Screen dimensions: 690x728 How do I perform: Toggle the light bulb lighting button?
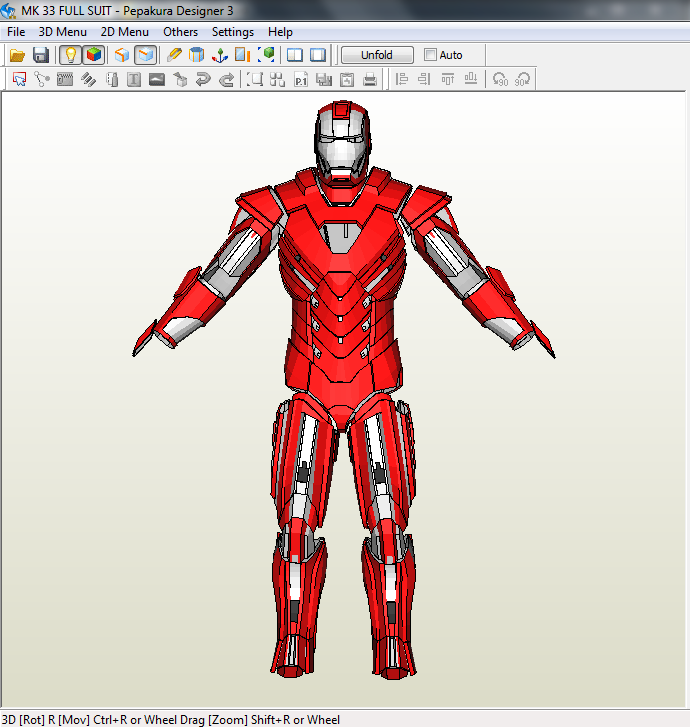tap(70, 55)
